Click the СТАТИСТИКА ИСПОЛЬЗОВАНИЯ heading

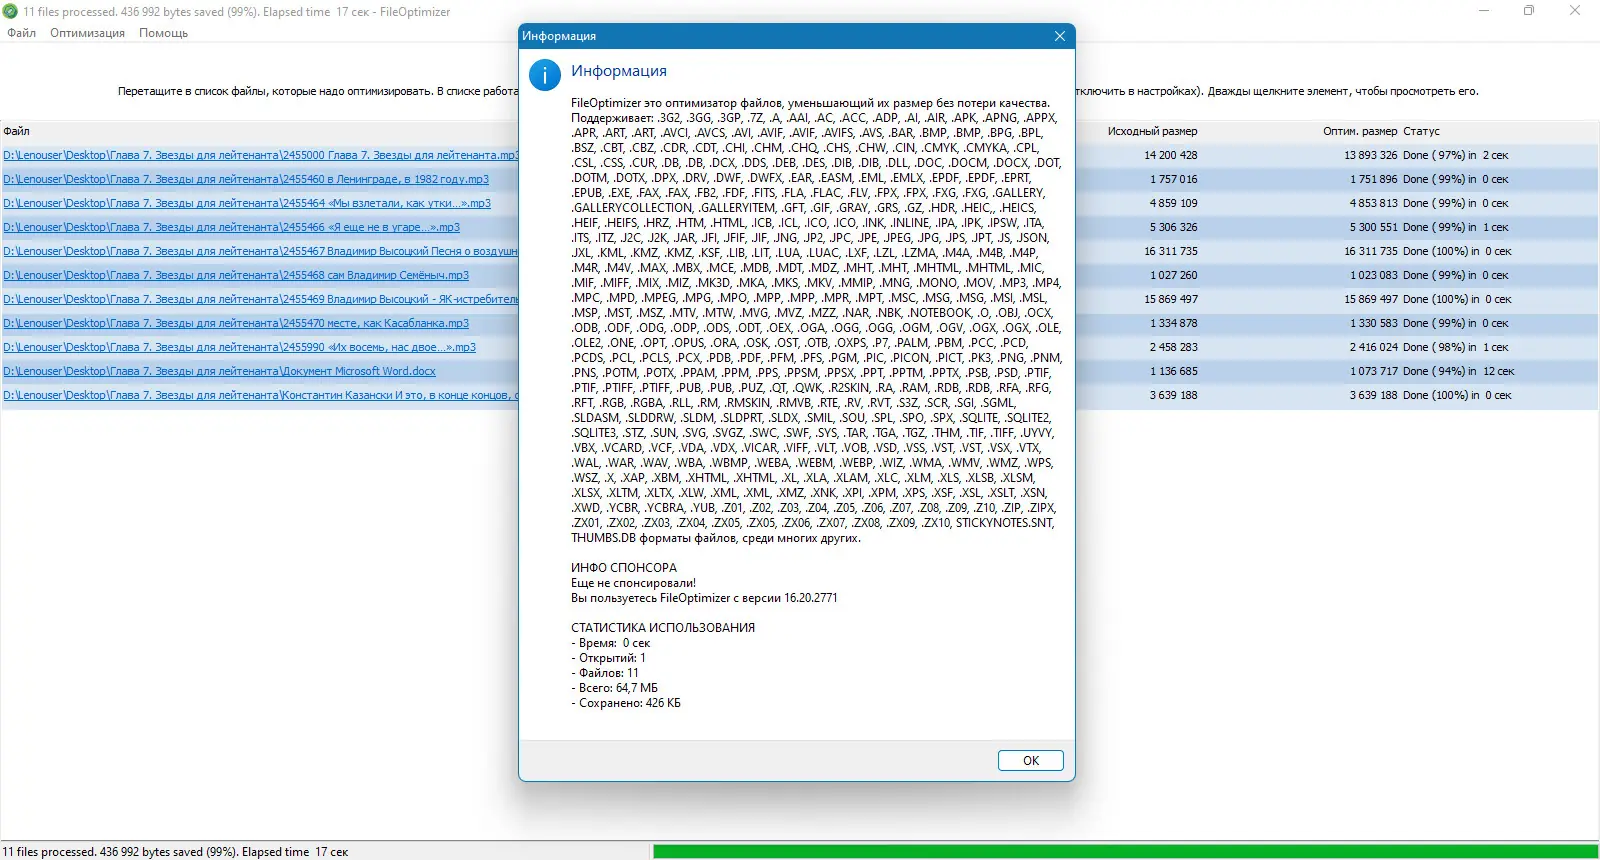pos(663,628)
